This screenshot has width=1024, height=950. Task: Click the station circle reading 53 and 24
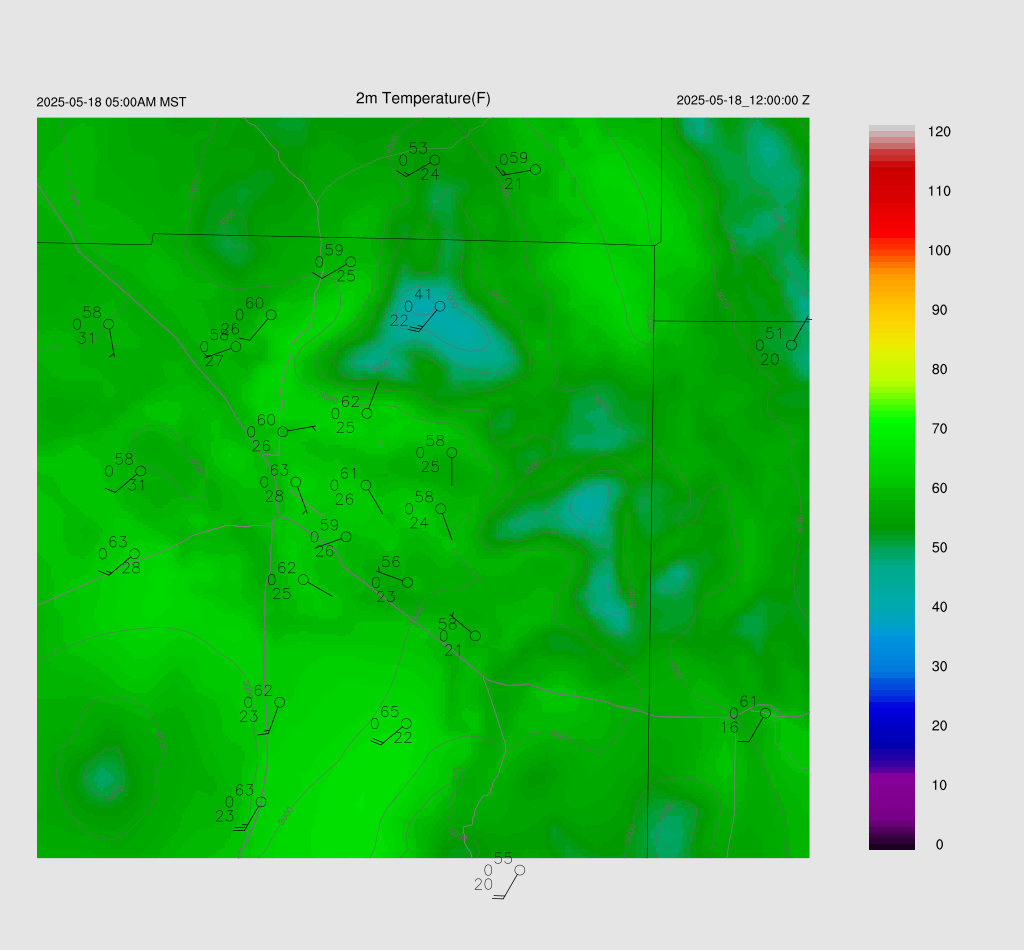pyautogui.click(x=435, y=160)
